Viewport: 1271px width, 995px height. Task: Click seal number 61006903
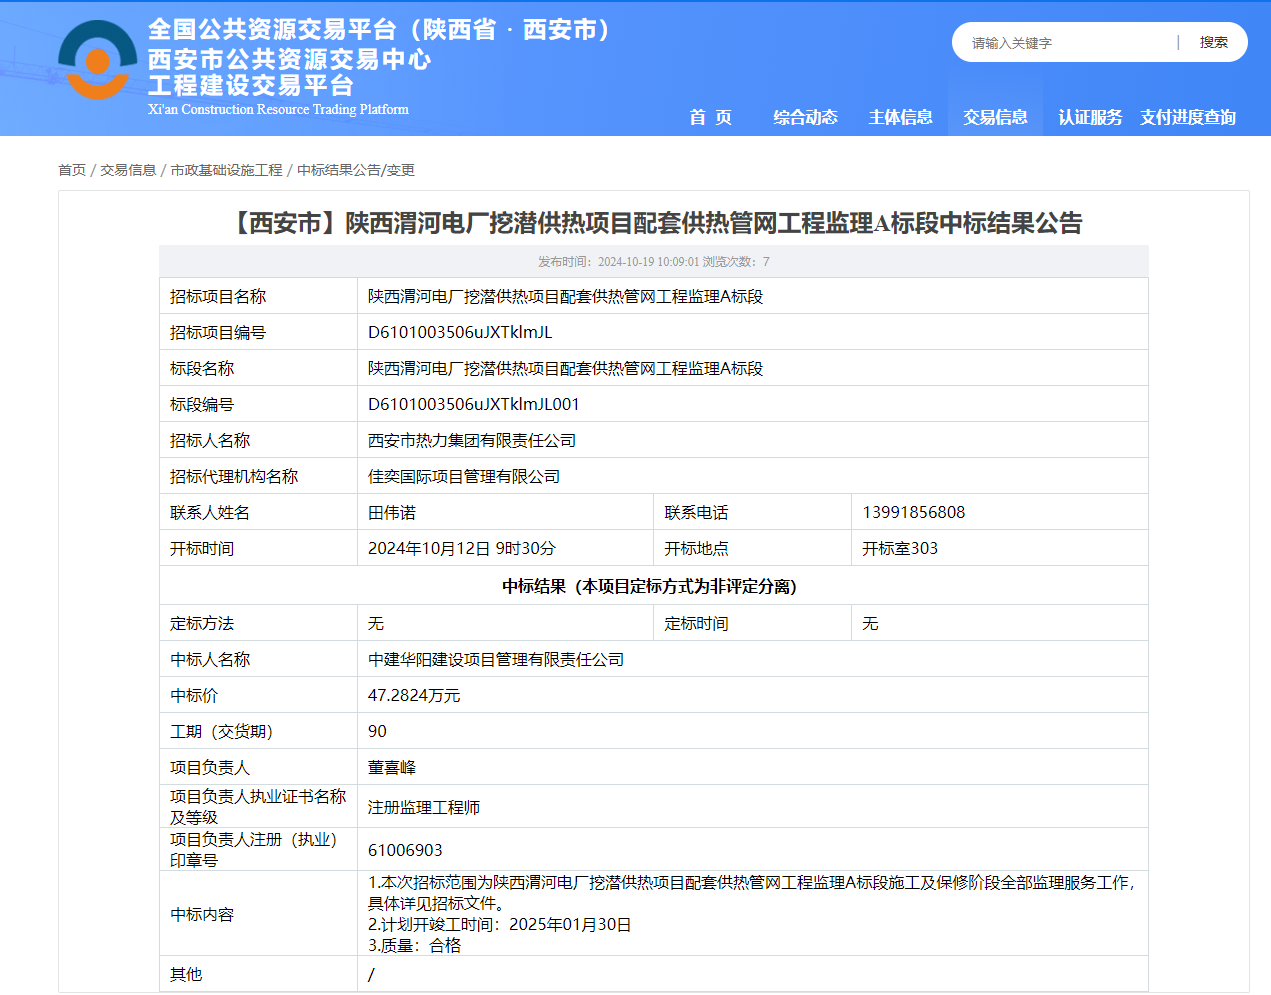(405, 851)
